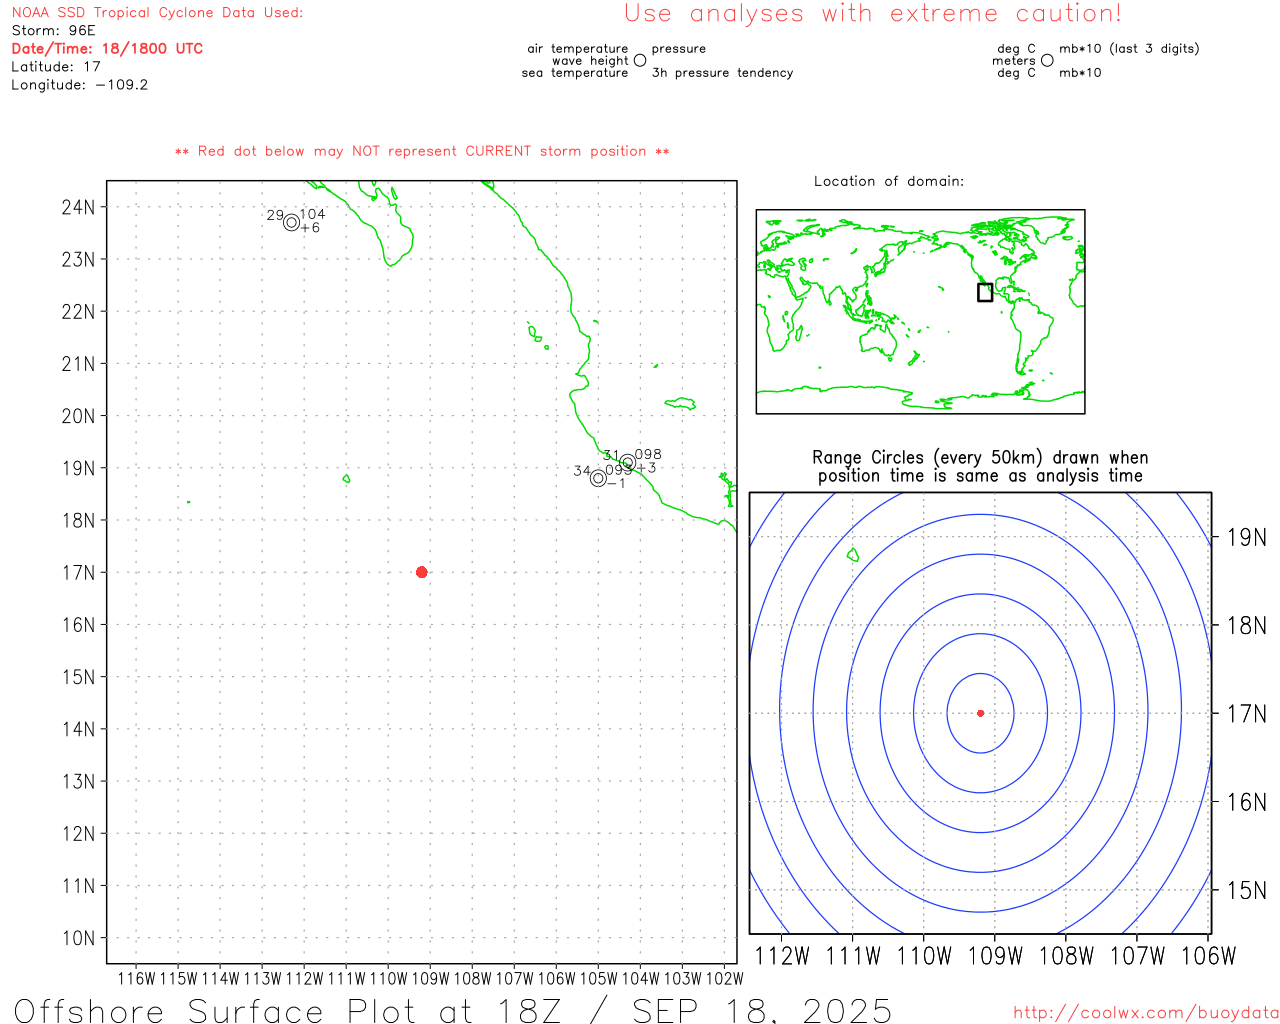Click '109W' label on range circles plot
The width and height of the screenshot is (1280, 1024).
point(996,956)
